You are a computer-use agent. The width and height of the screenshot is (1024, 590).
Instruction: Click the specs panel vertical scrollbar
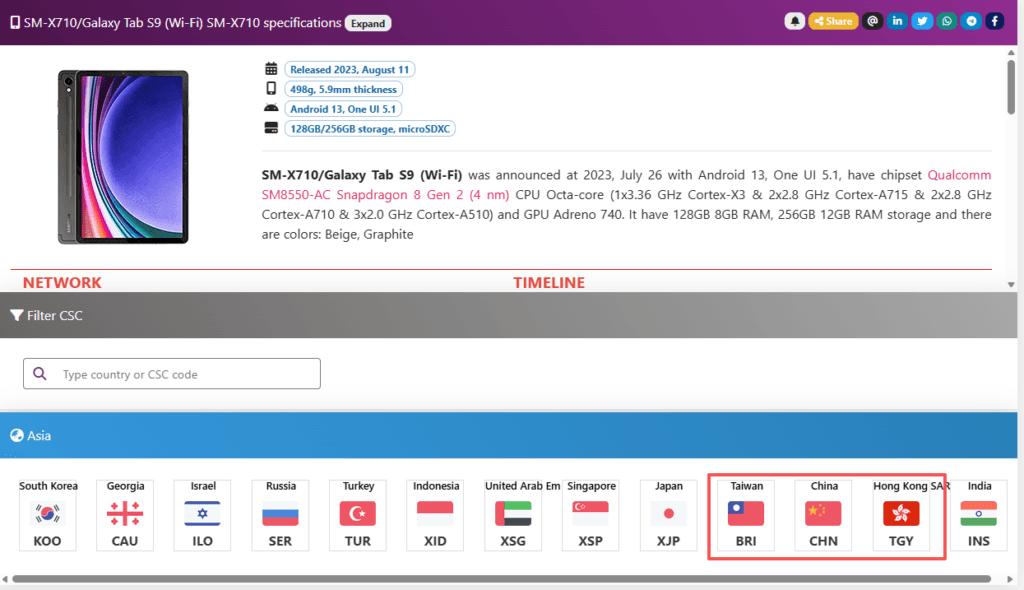point(1011,87)
